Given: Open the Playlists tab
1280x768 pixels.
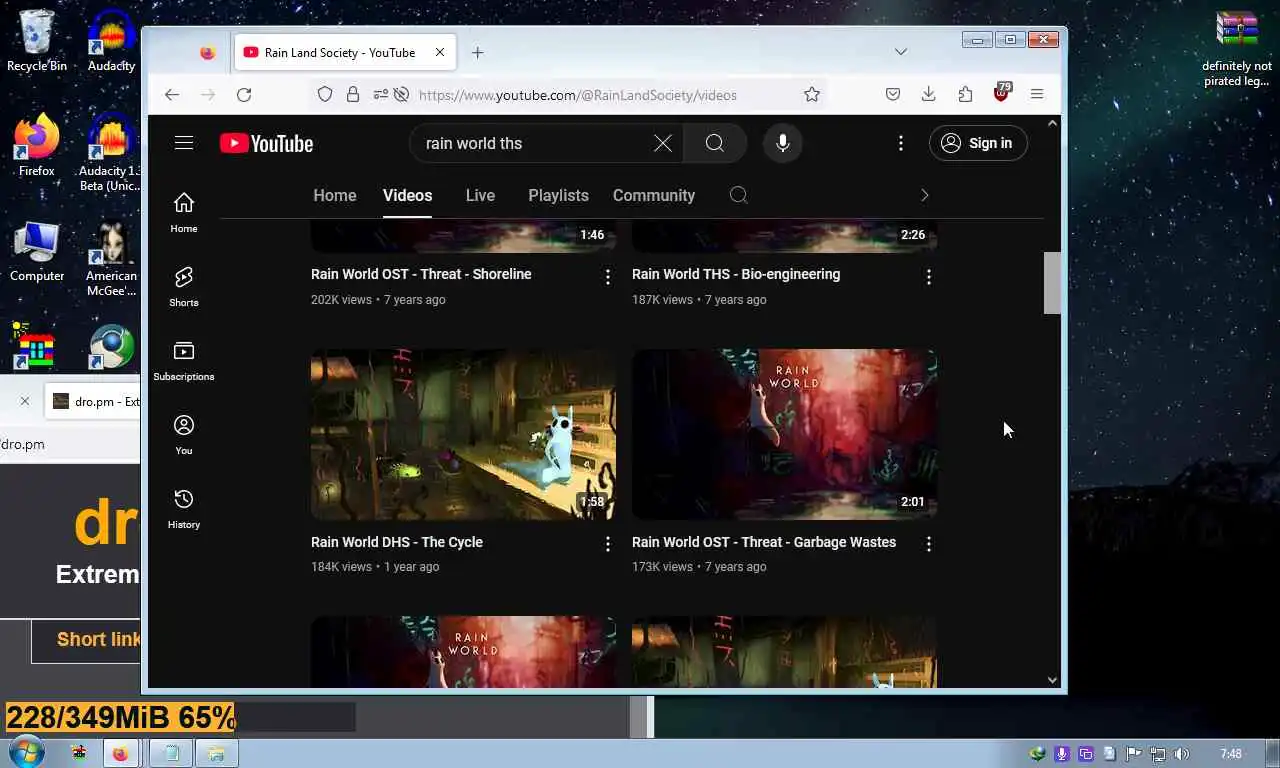Looking at the screenshot, I should click(558, 195).
